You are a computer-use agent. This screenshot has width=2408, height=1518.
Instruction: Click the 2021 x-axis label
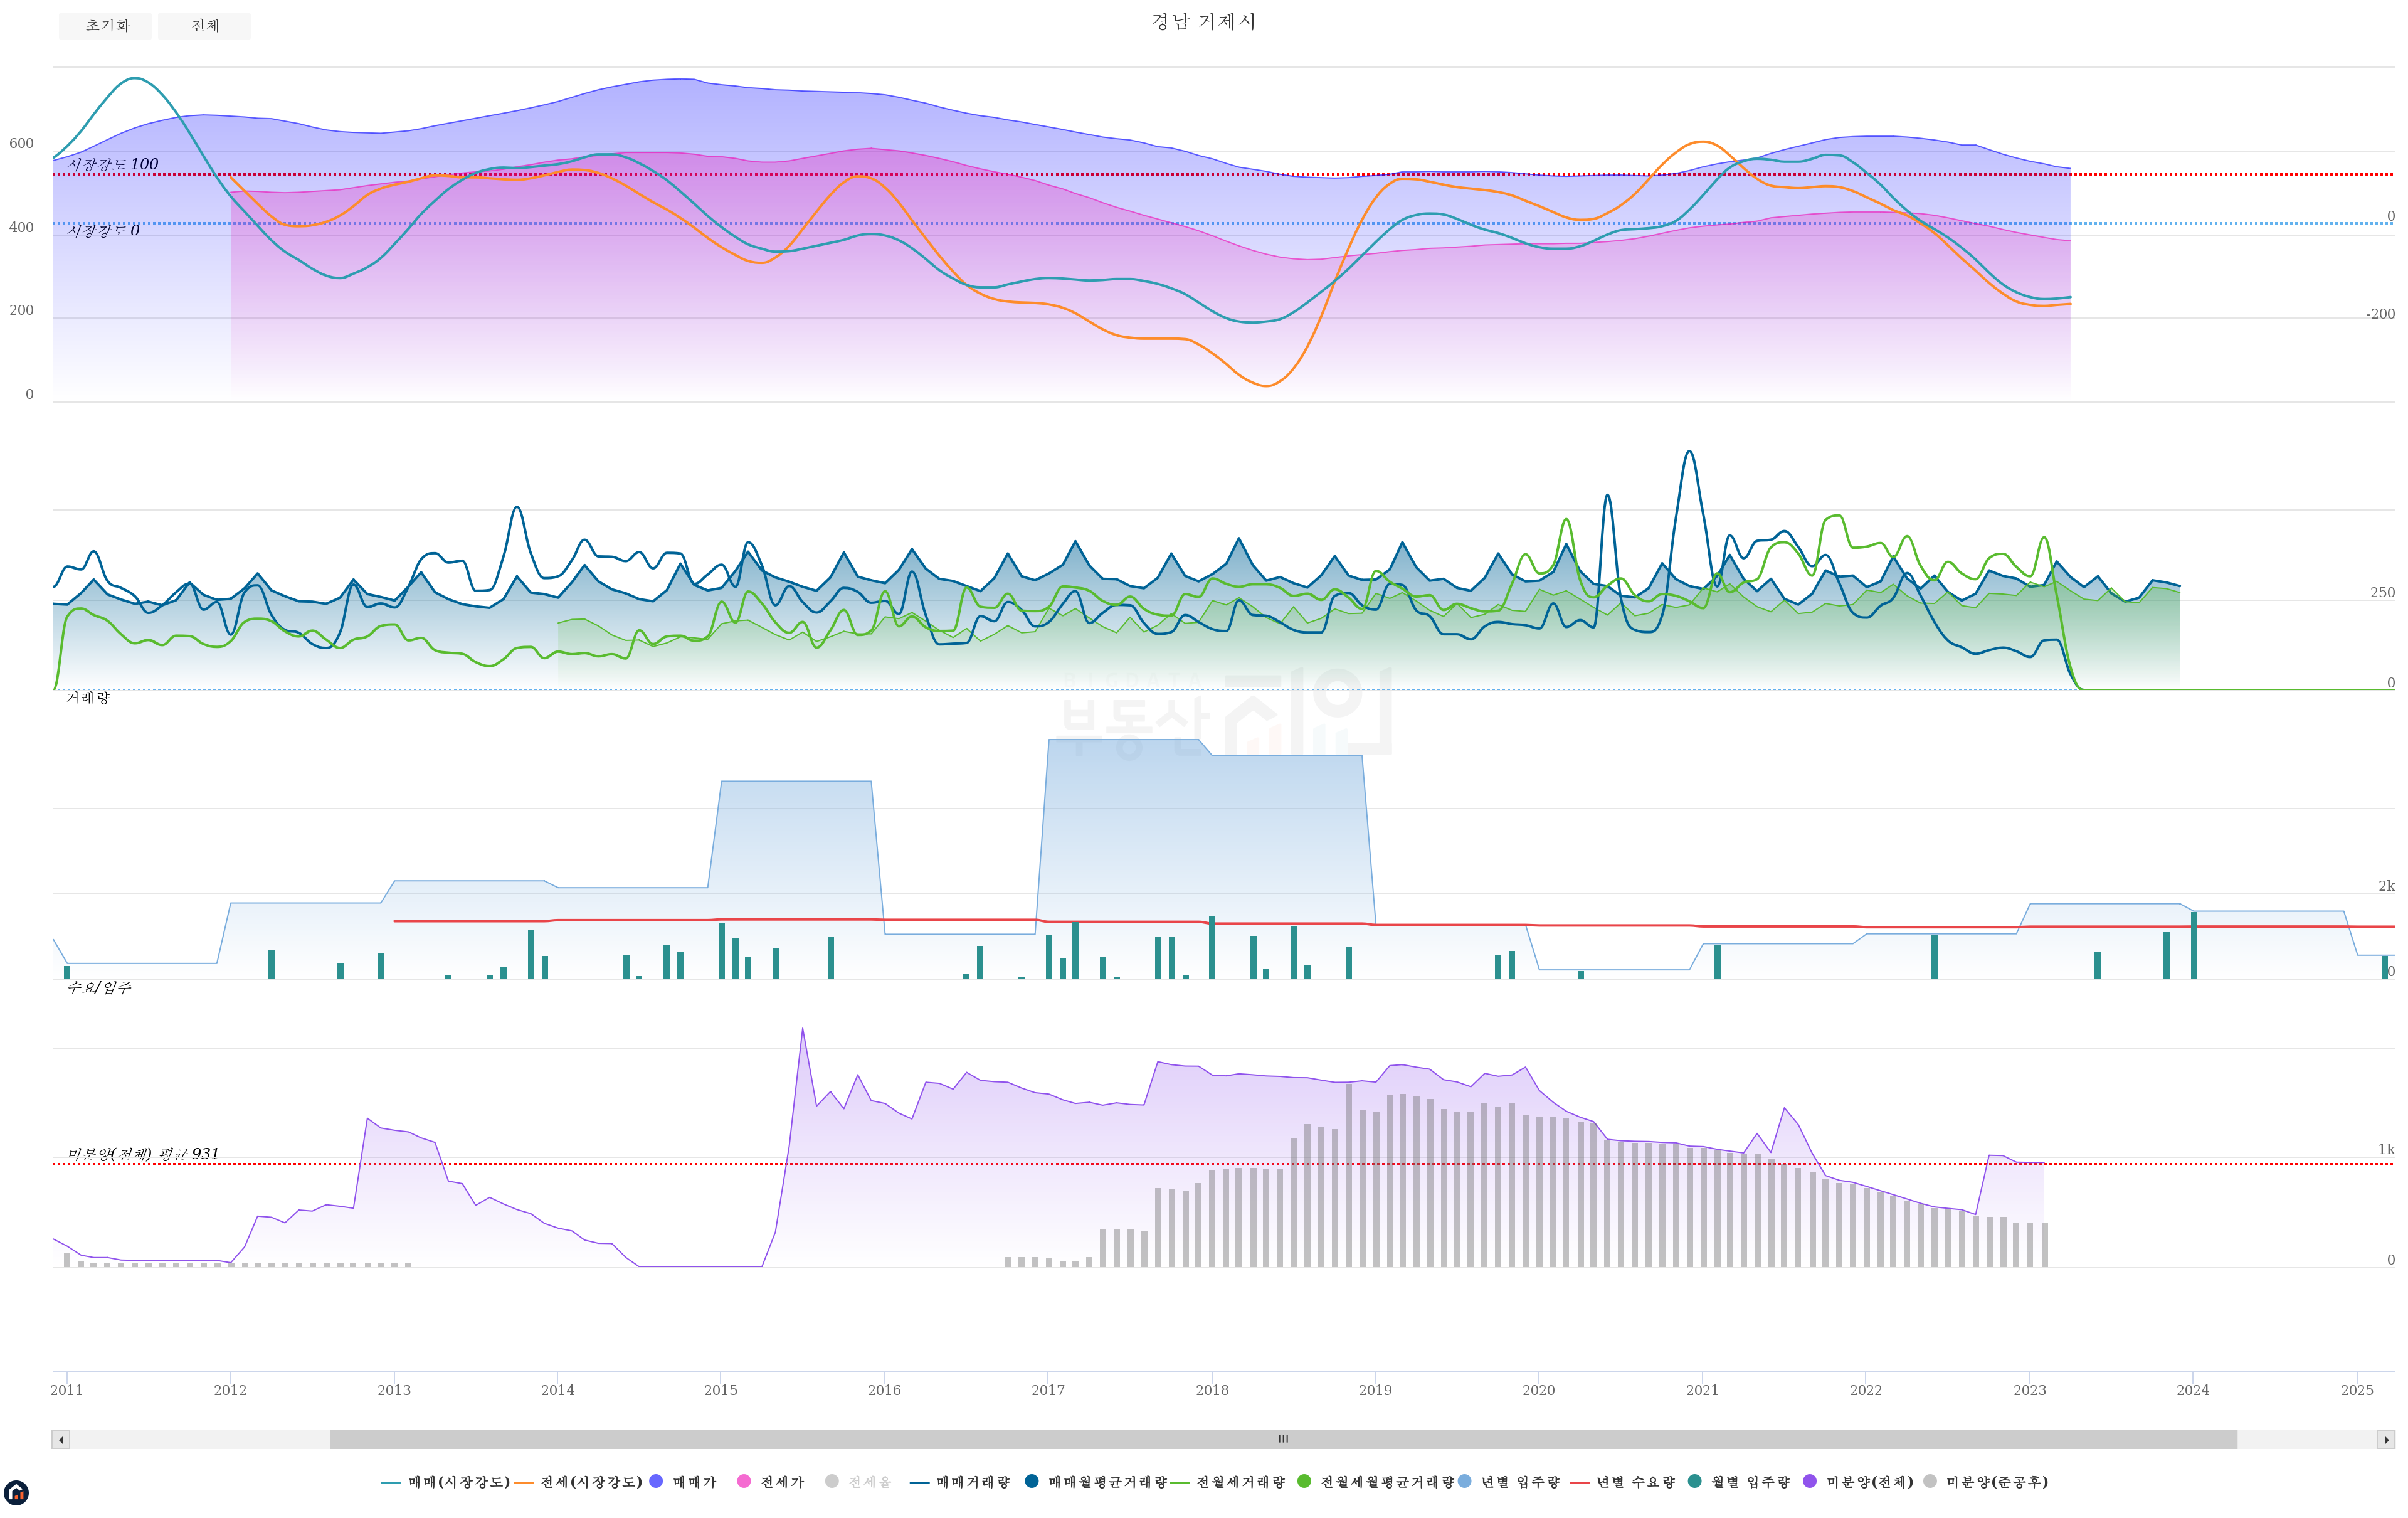tap(1702, 1390)
